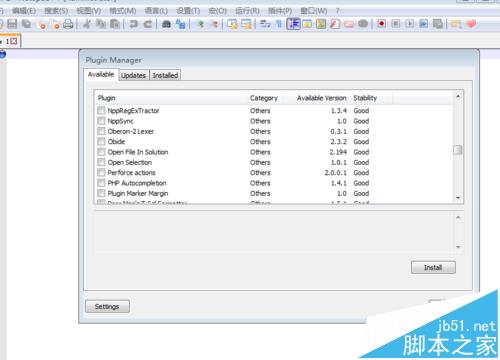This screenshot has height=360, width=500.
Task: Toggle Show All Characters pilcrow icon
Action: pyautogui.click(x=279, y=24)
